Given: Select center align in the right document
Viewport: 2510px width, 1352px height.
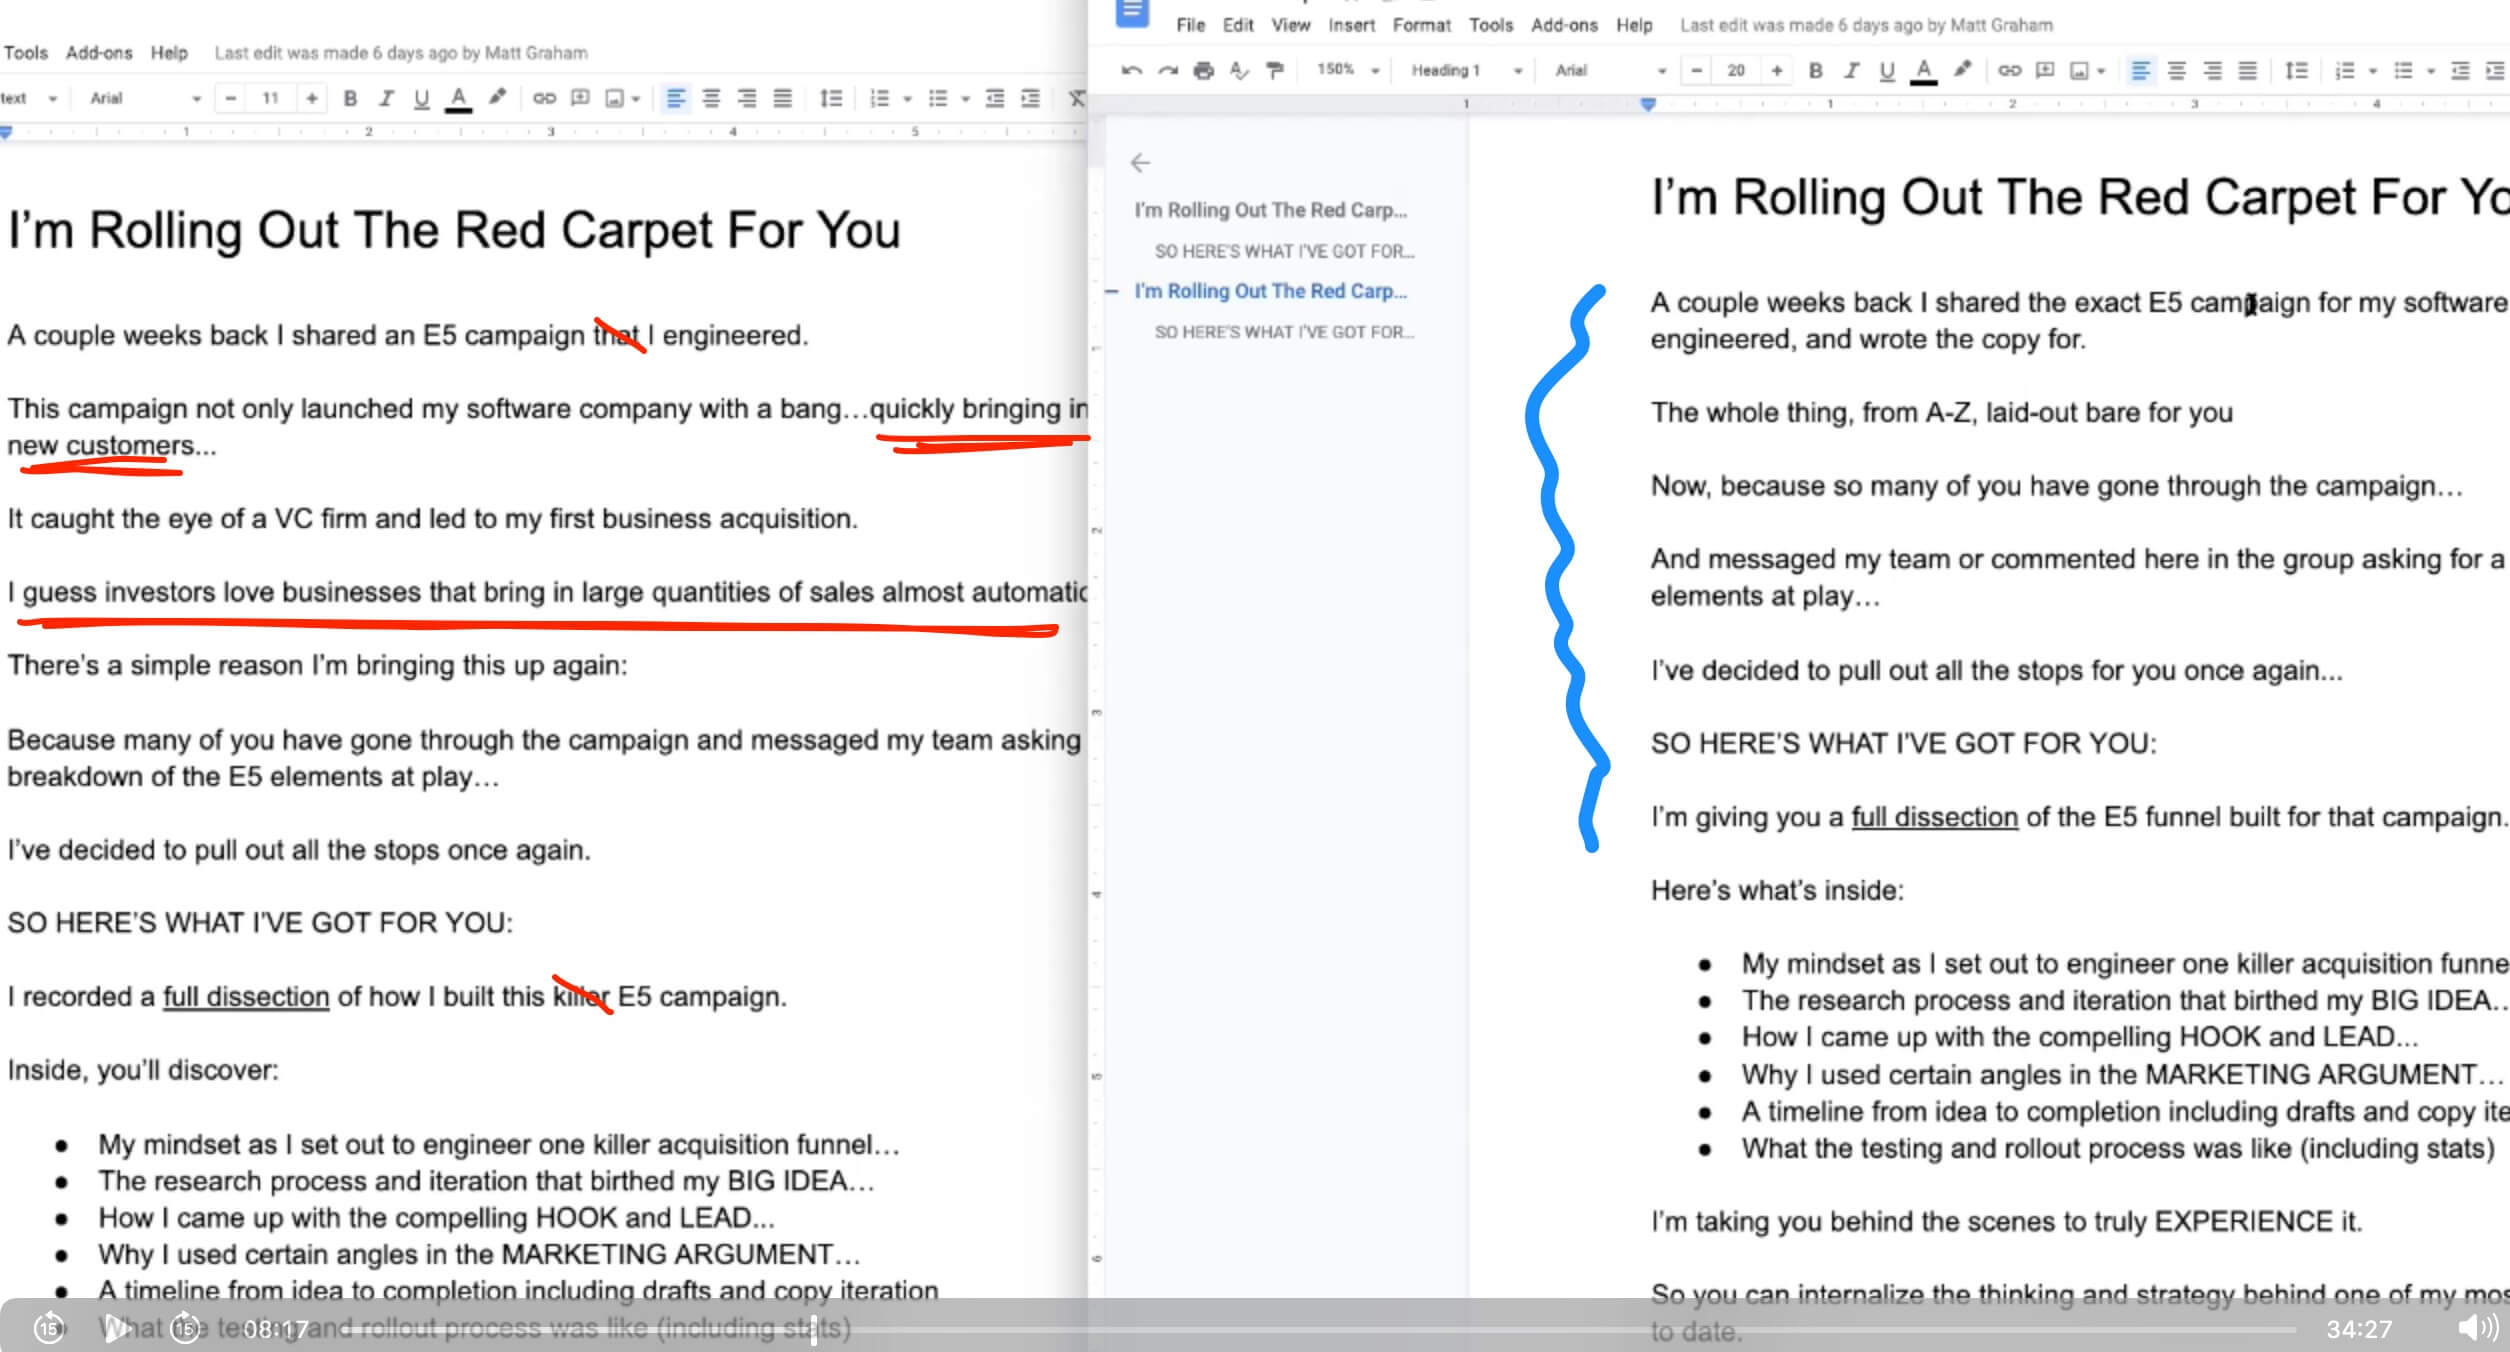Looking at the screenshot, I should (x=2176, y=70).
